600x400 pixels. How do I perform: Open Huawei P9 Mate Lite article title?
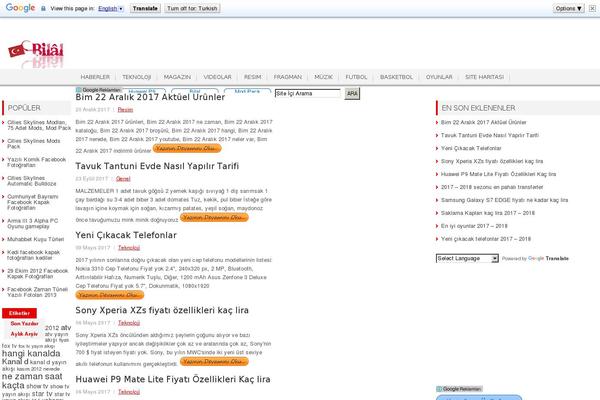click(x=173, y=379)
